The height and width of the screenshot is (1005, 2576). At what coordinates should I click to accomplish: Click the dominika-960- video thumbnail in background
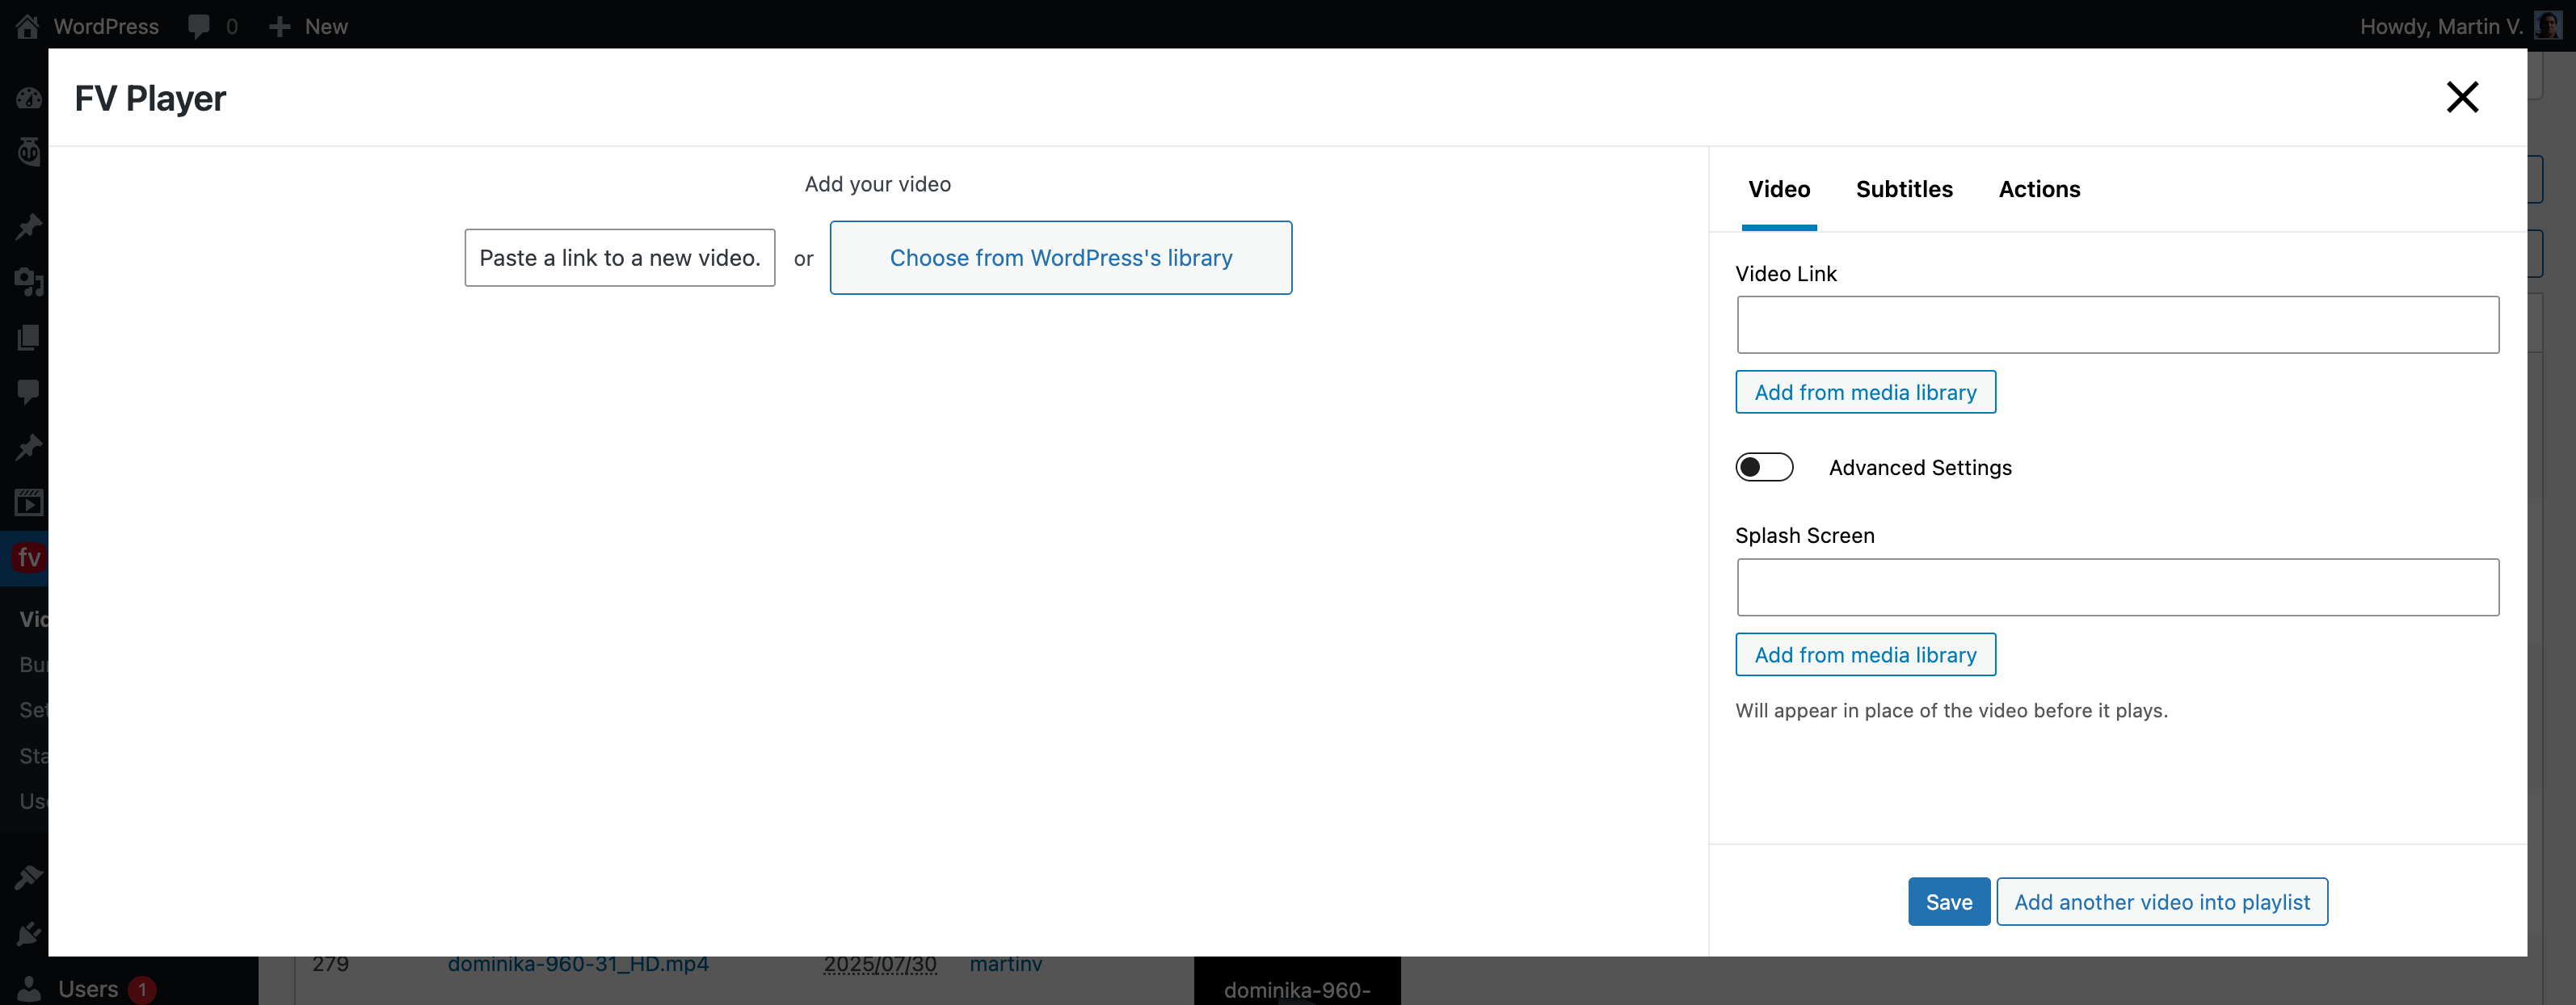pos(1297,981)
